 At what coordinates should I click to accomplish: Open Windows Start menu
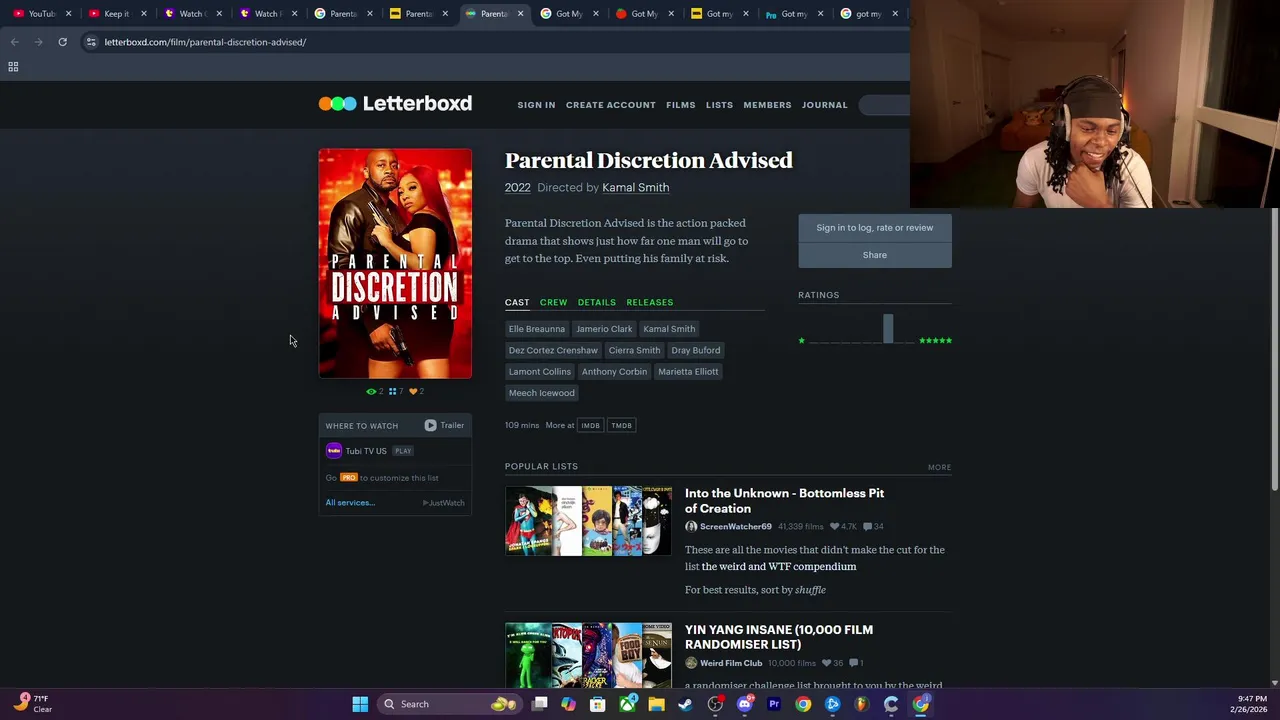360,704
